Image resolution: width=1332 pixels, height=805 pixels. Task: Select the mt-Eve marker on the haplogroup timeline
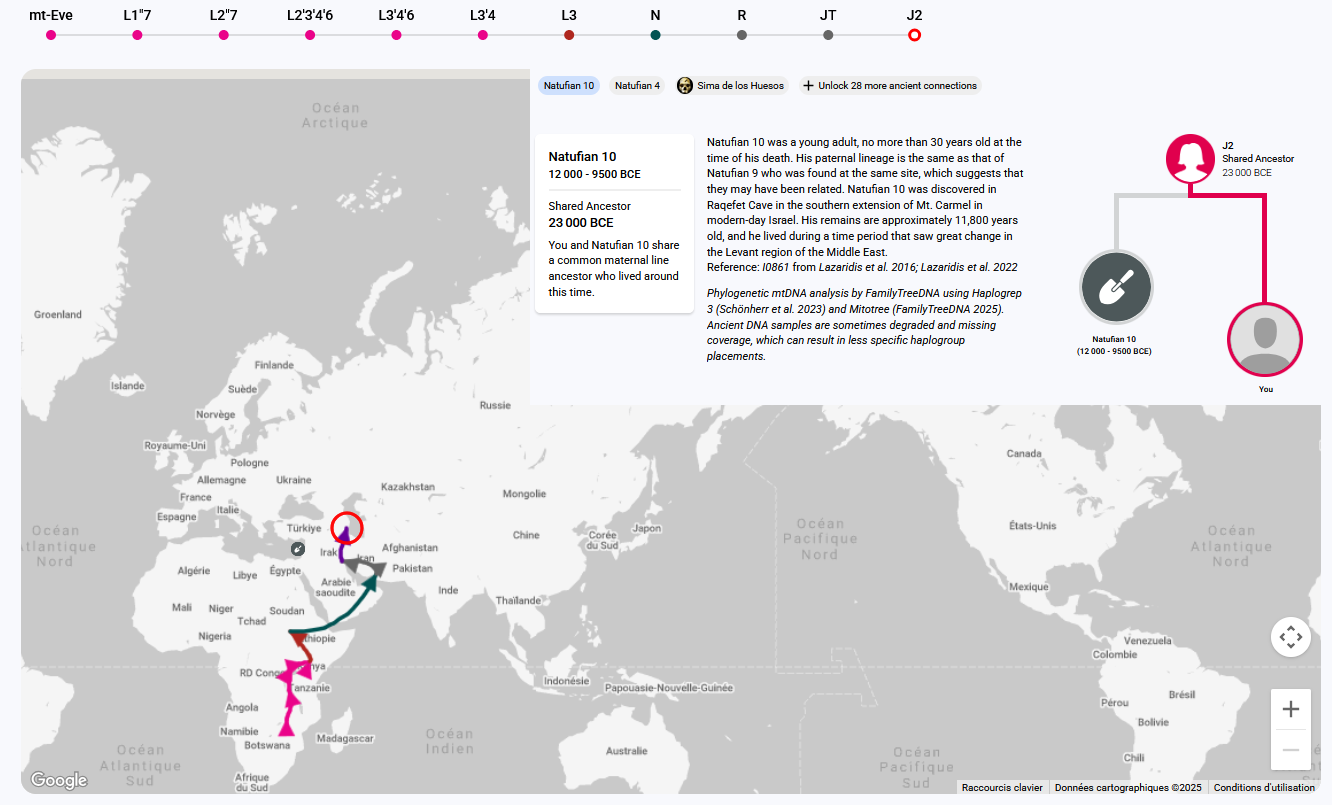(51, 35)
